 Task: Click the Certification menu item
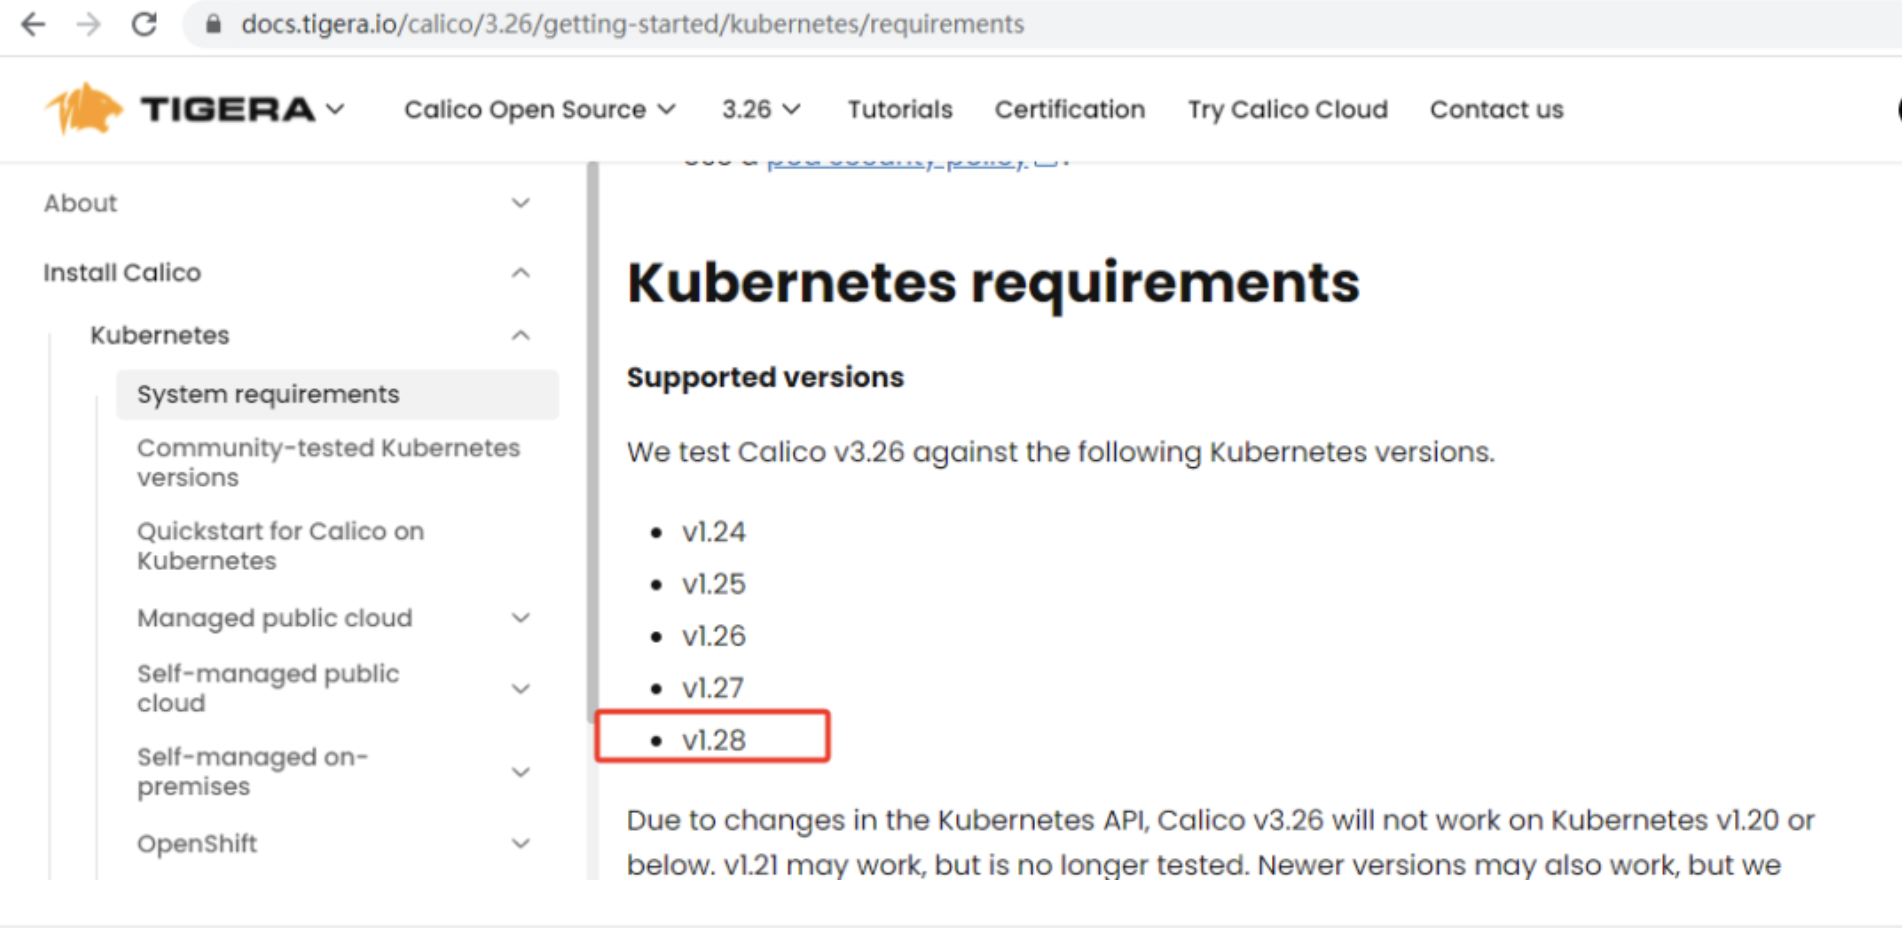tap(1069, 109)
